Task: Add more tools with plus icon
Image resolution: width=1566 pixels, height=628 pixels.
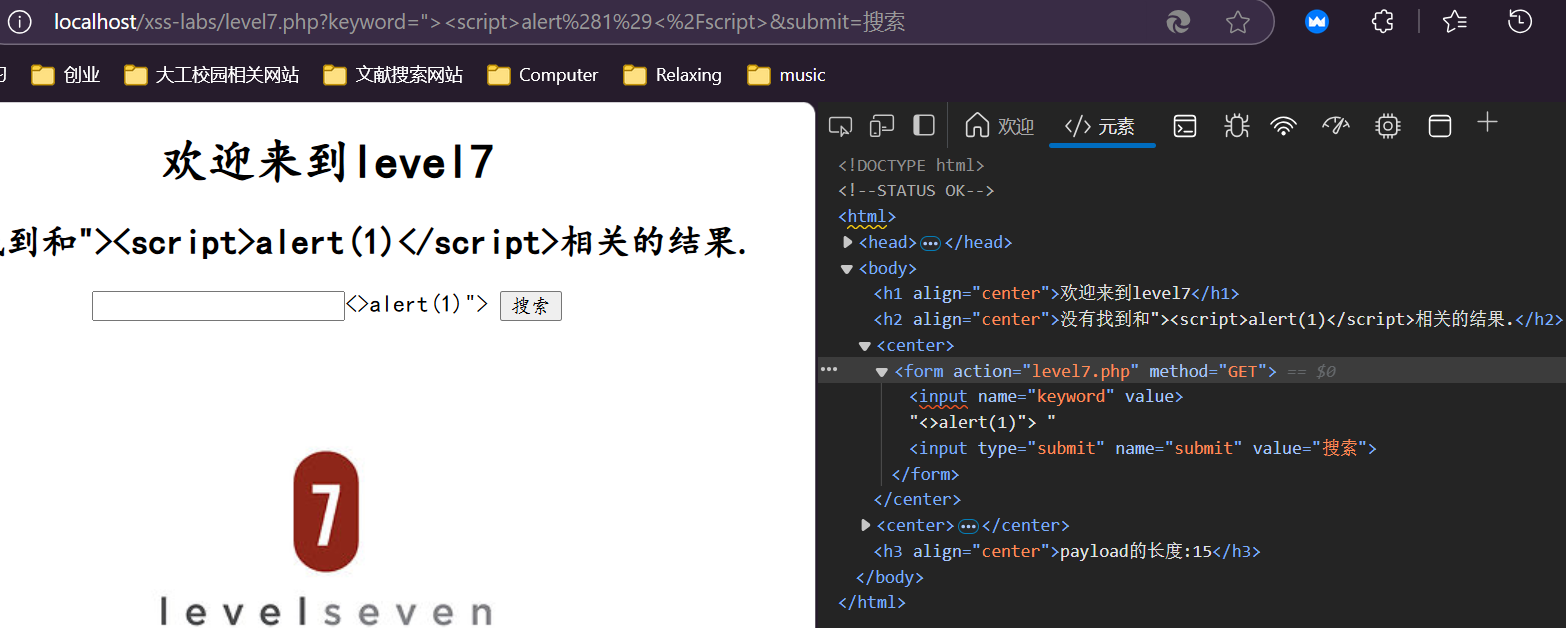Action: (x=1488, y=122)
